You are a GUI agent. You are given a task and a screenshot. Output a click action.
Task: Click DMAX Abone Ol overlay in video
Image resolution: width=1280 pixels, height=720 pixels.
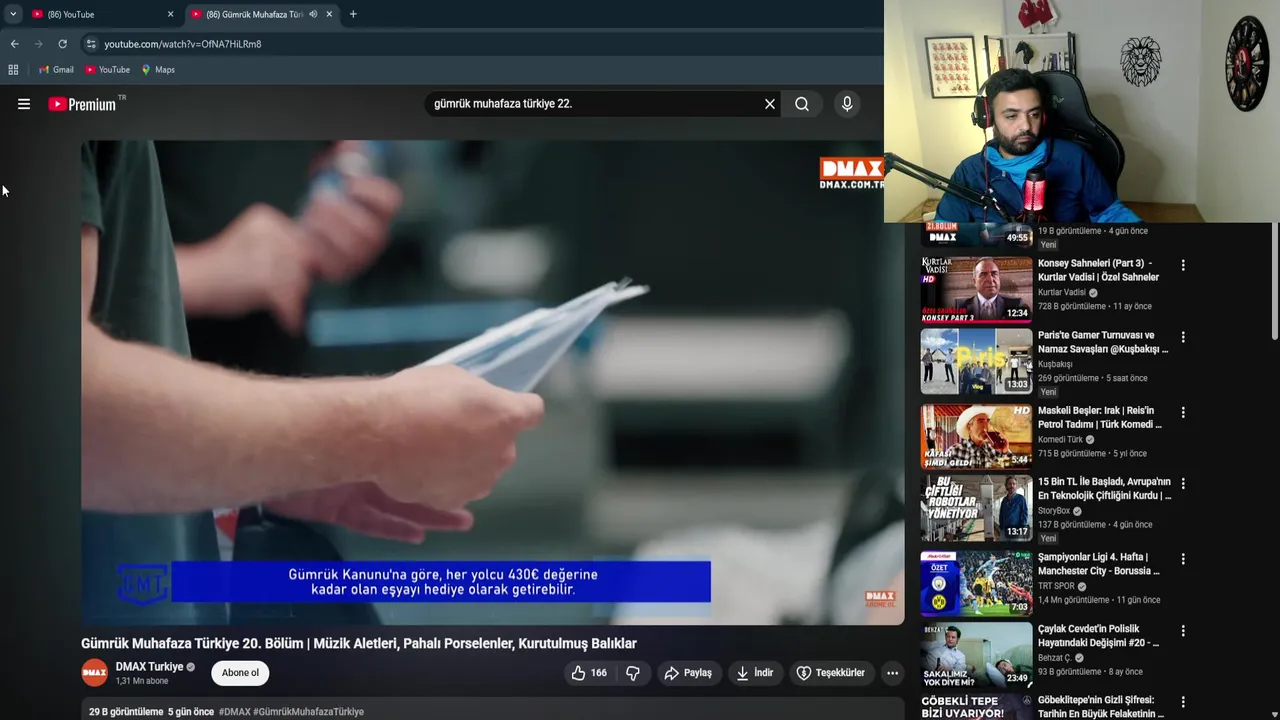click(x=880, y=597)
